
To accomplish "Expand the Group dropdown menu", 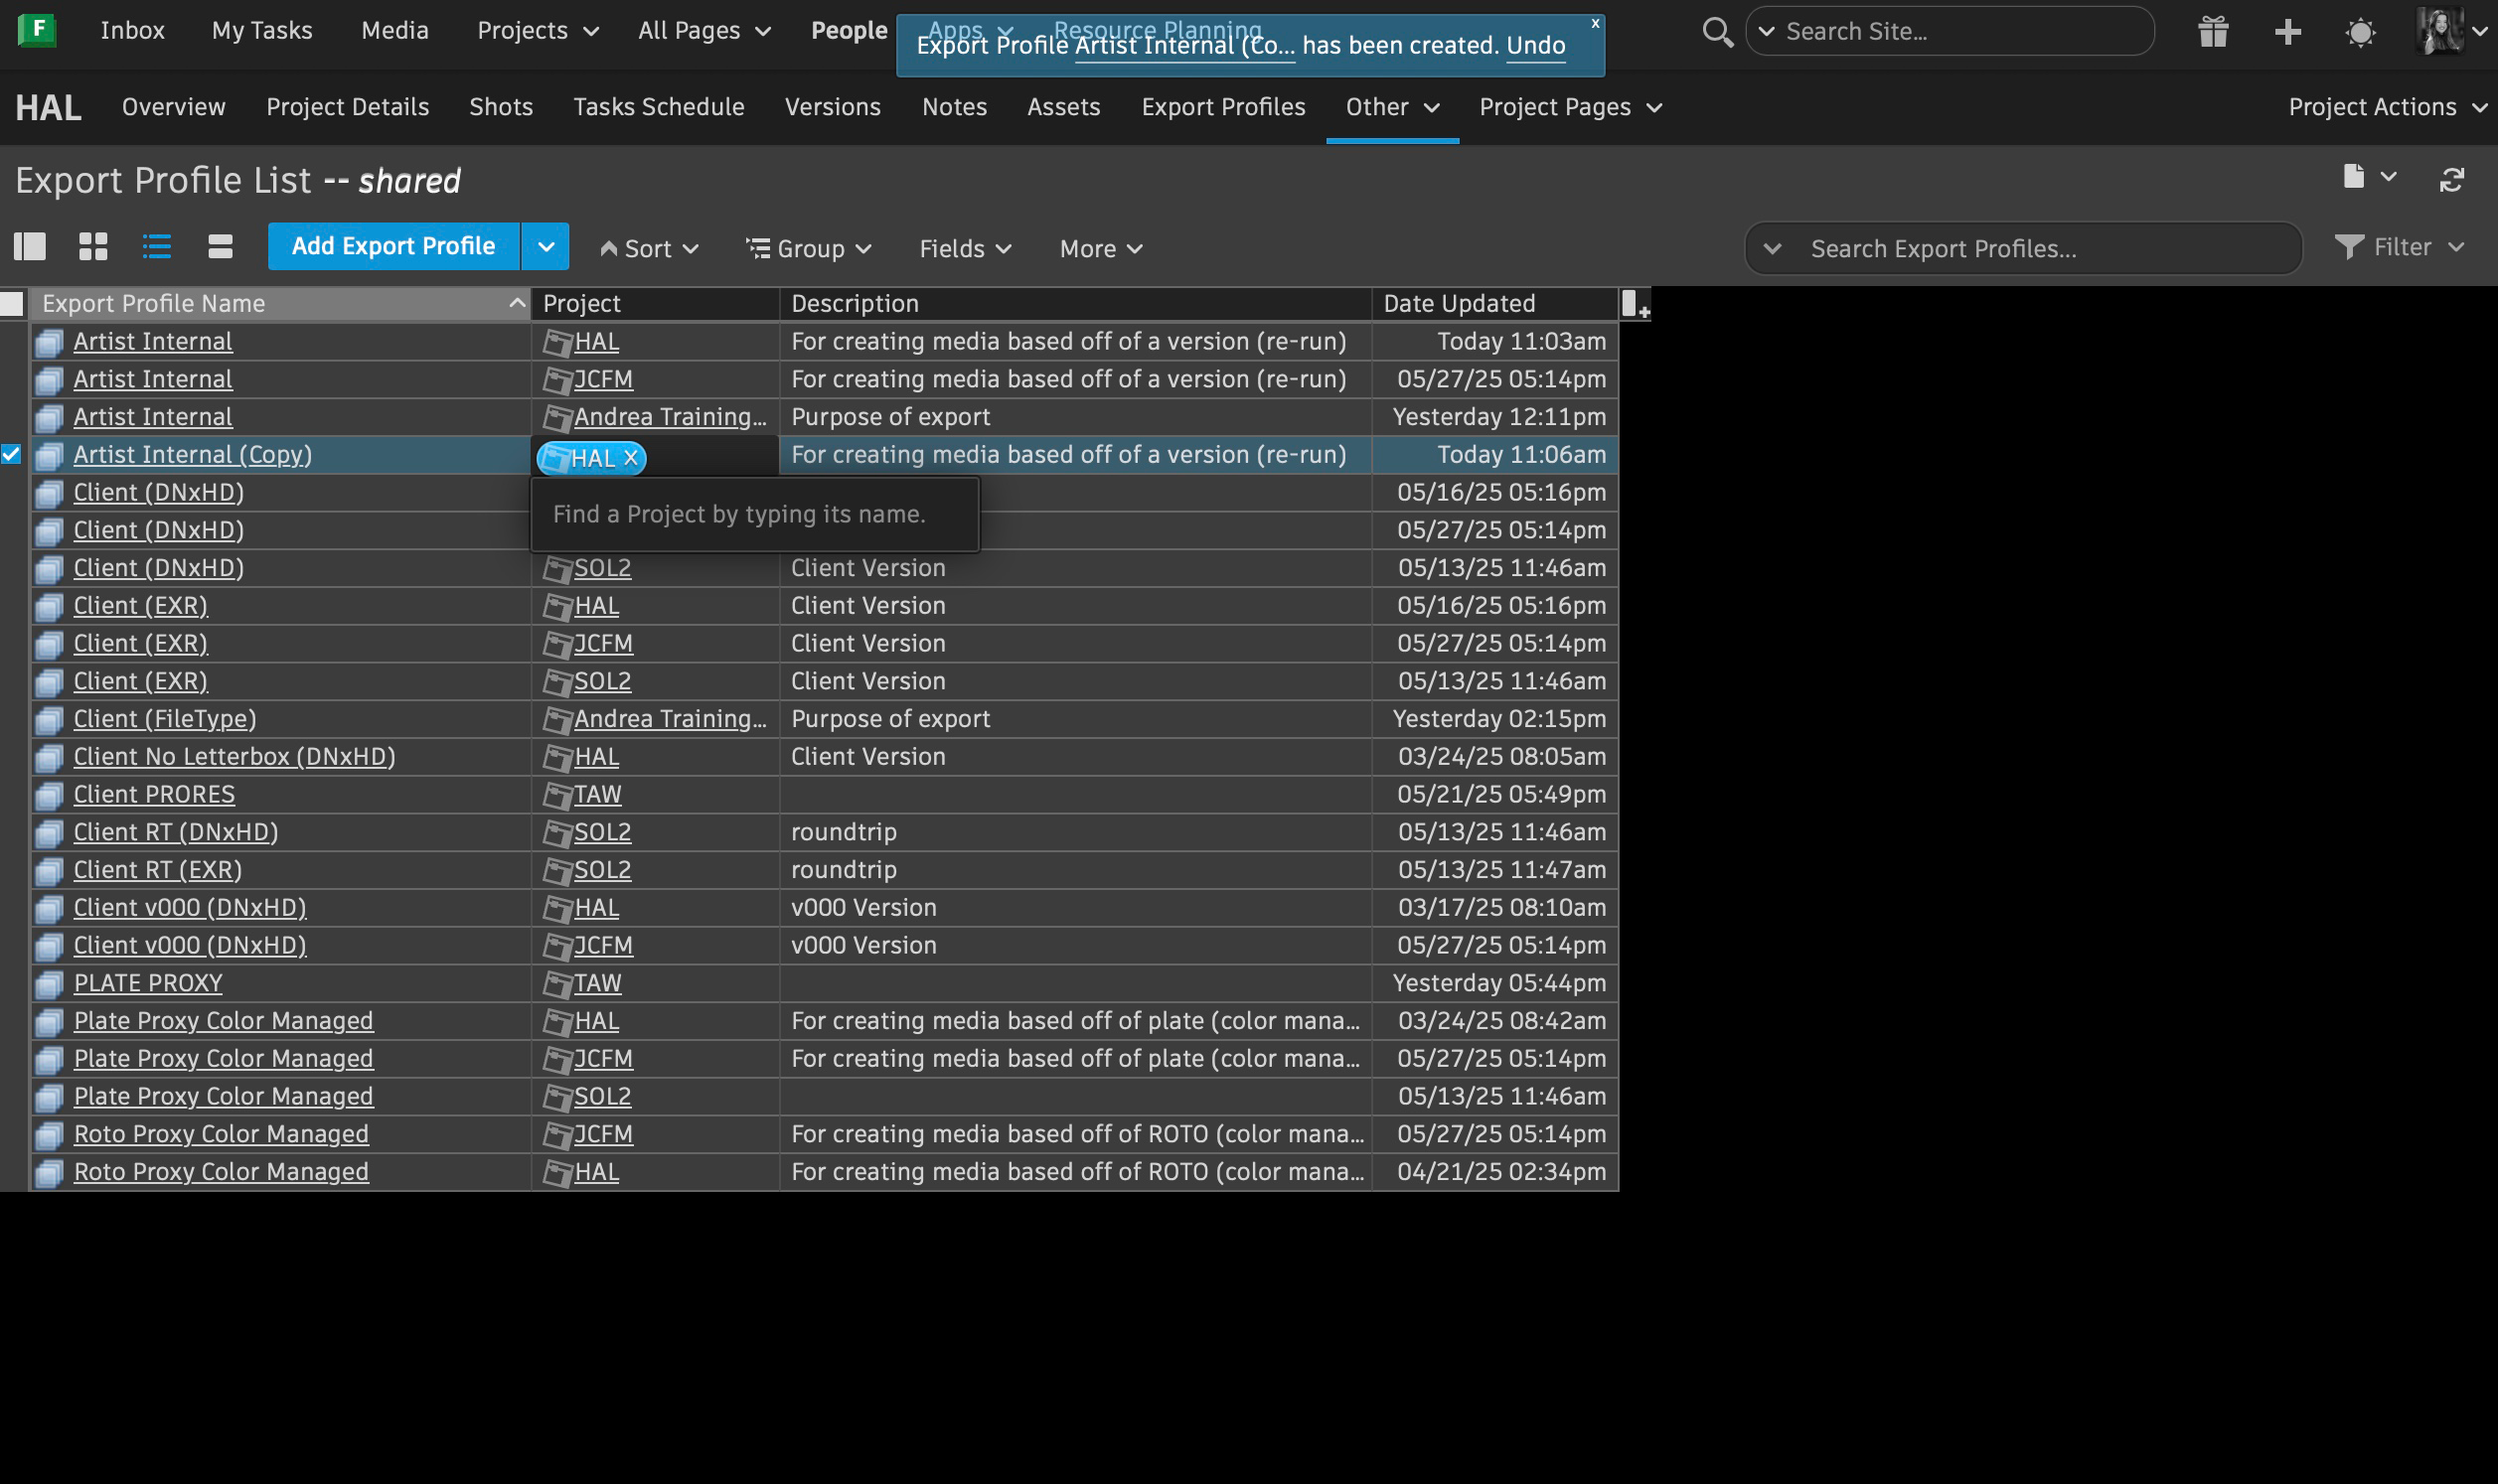I will [x=809, y=248].
